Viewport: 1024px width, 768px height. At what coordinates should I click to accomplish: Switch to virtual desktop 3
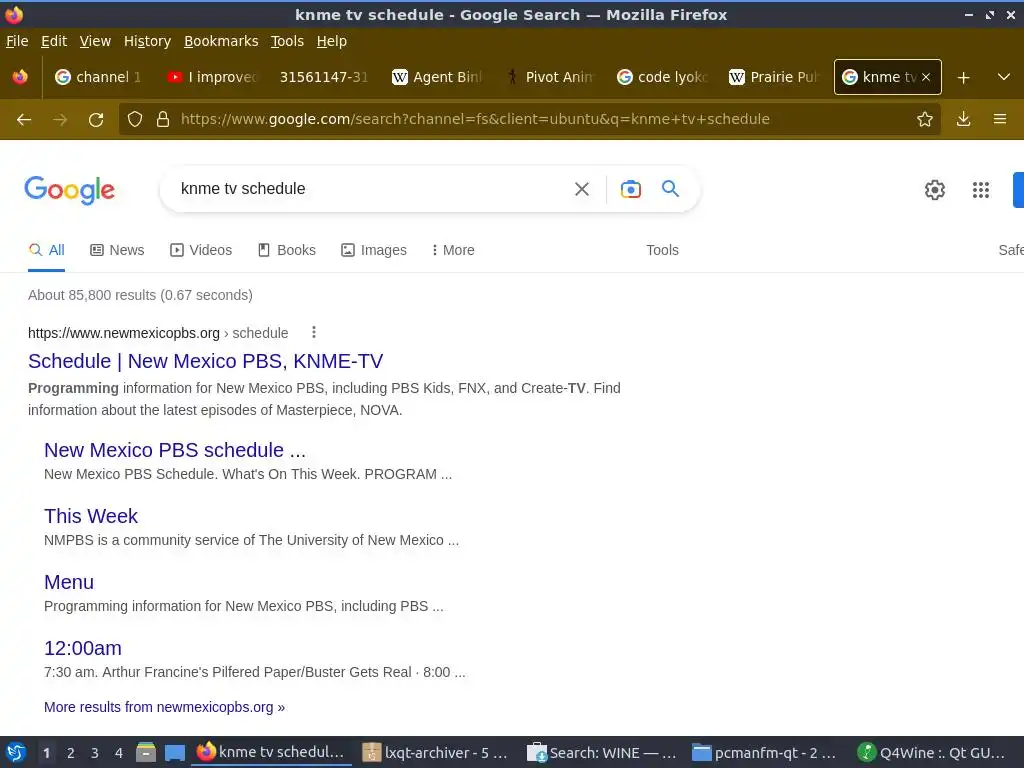click(x=95, y=753)
